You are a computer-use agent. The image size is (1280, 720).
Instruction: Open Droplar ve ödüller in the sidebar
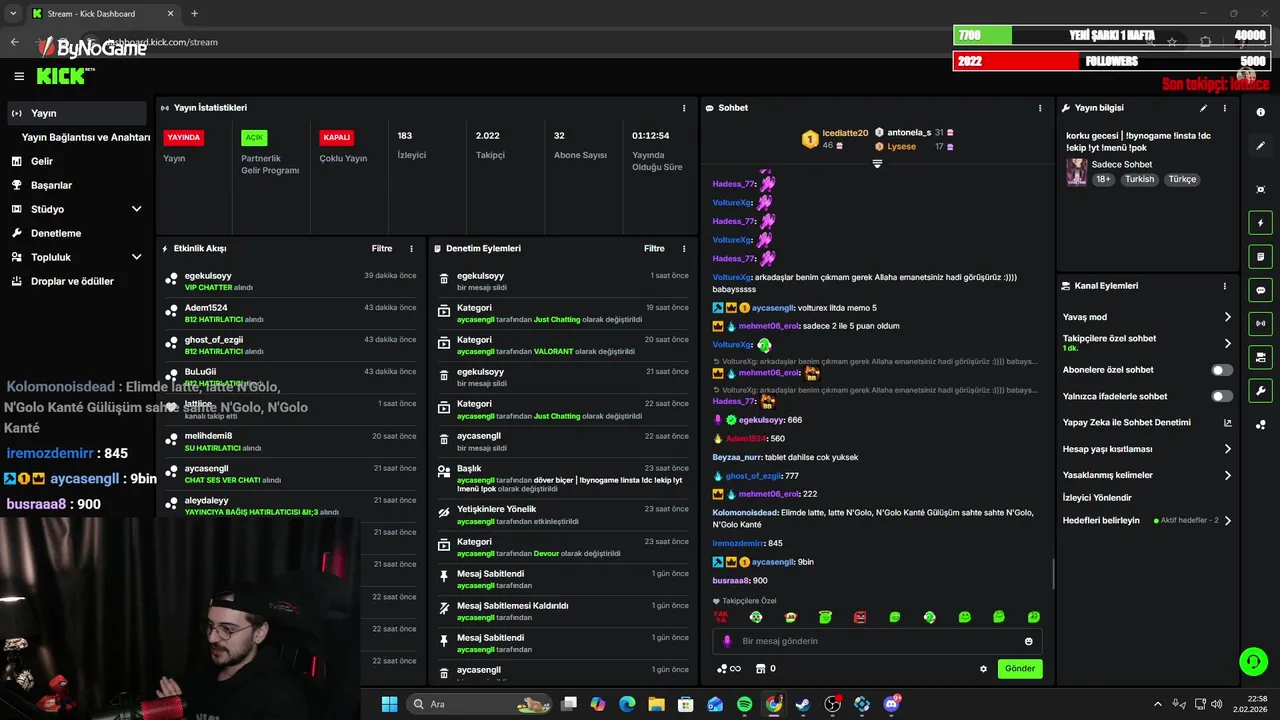77,281
